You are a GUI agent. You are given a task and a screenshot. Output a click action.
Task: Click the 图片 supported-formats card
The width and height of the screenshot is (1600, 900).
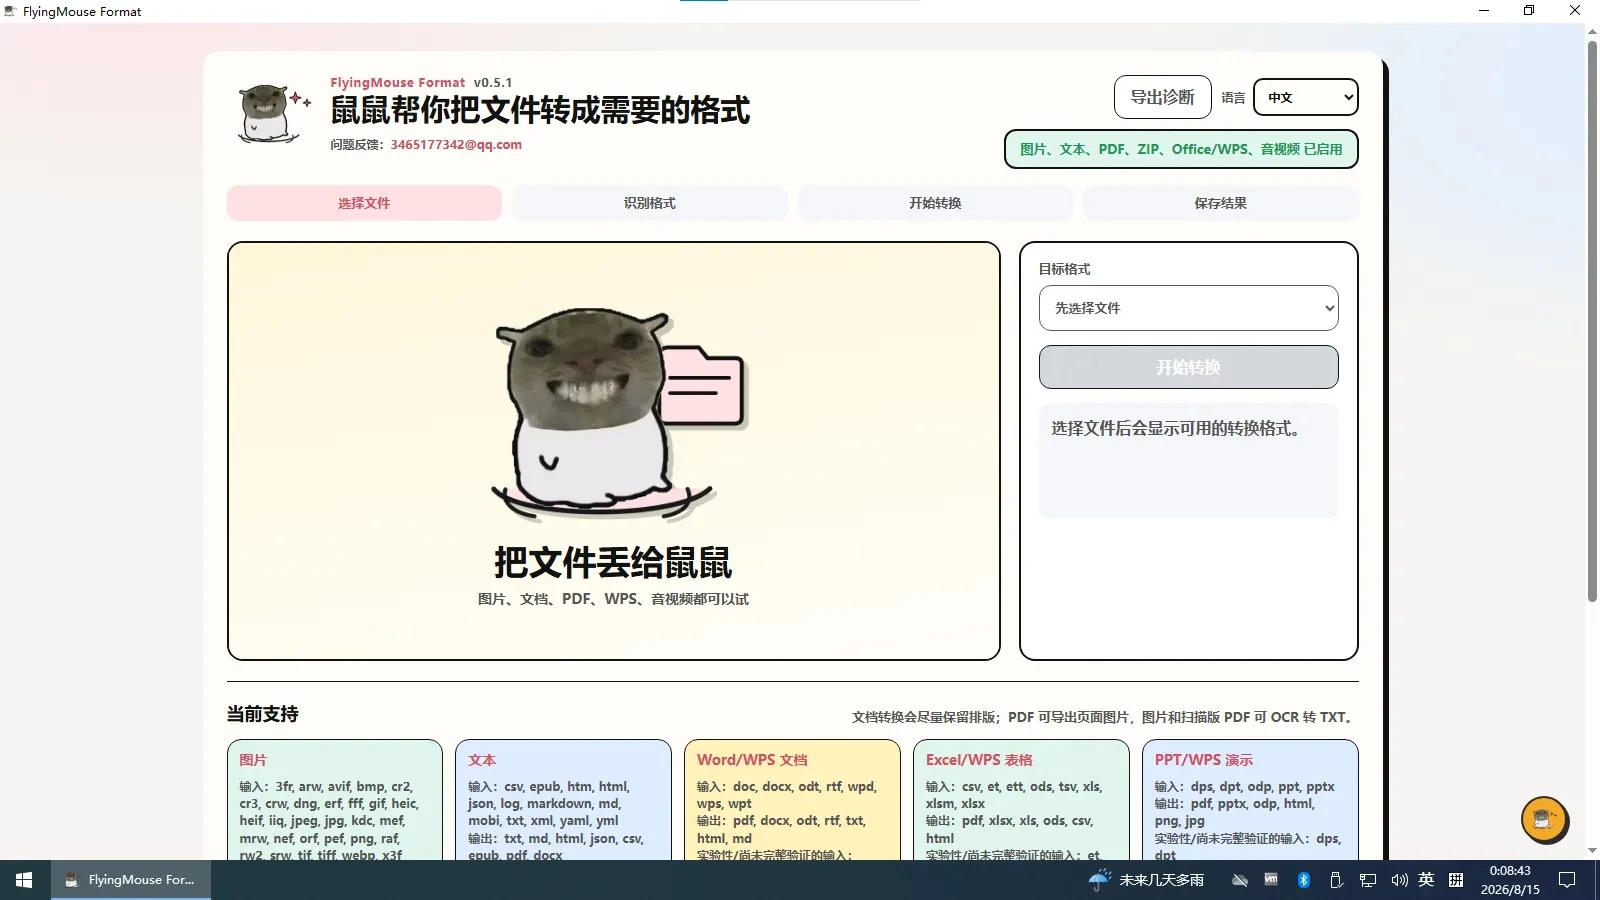click(x=335, y=800)
